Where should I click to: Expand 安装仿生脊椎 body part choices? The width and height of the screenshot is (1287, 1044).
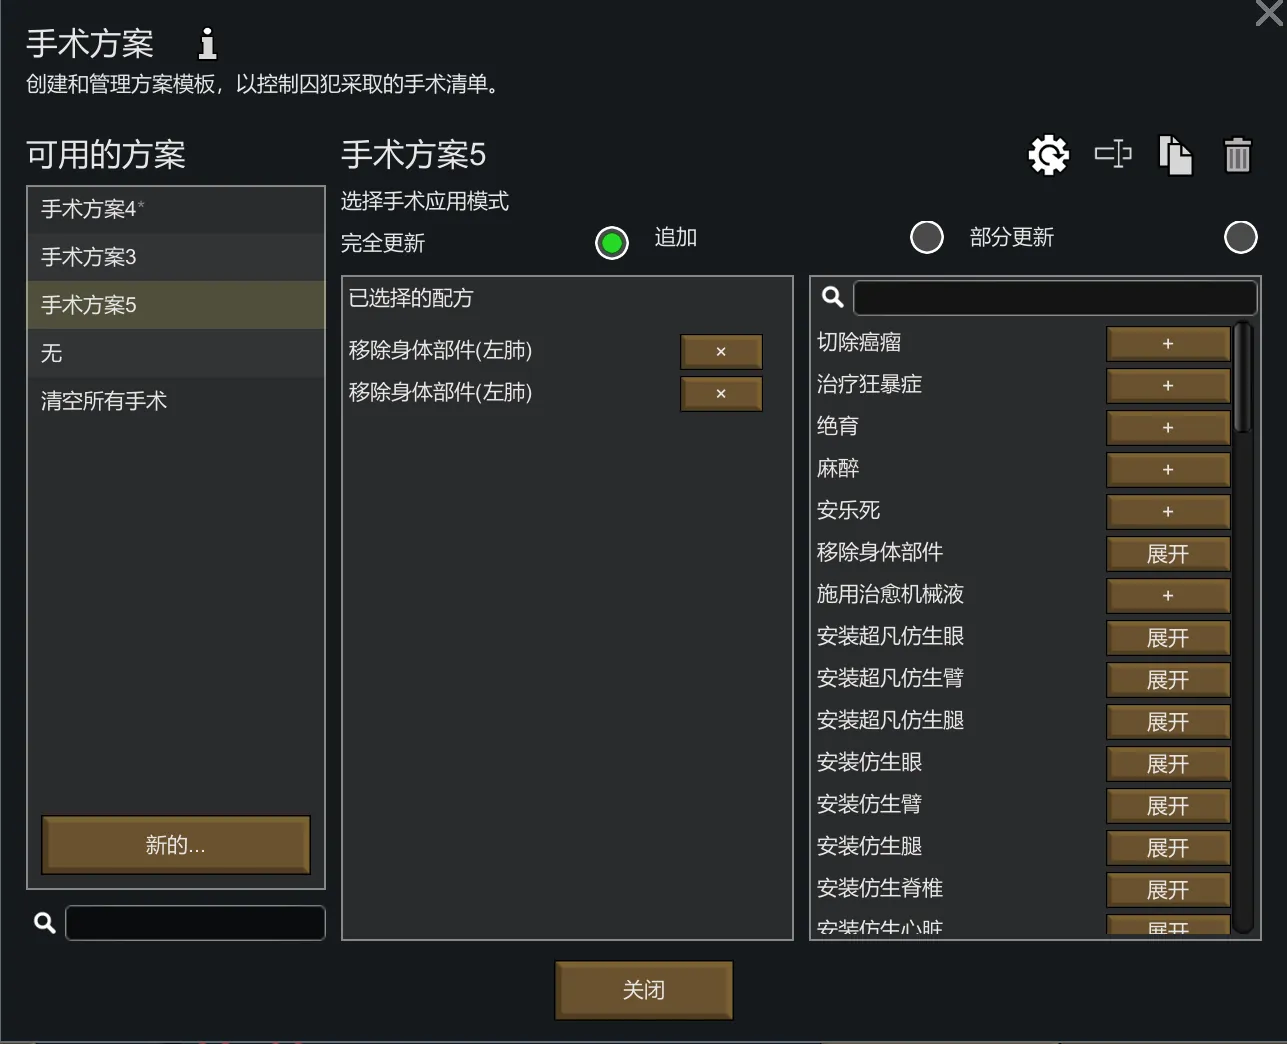(1167, 890)
